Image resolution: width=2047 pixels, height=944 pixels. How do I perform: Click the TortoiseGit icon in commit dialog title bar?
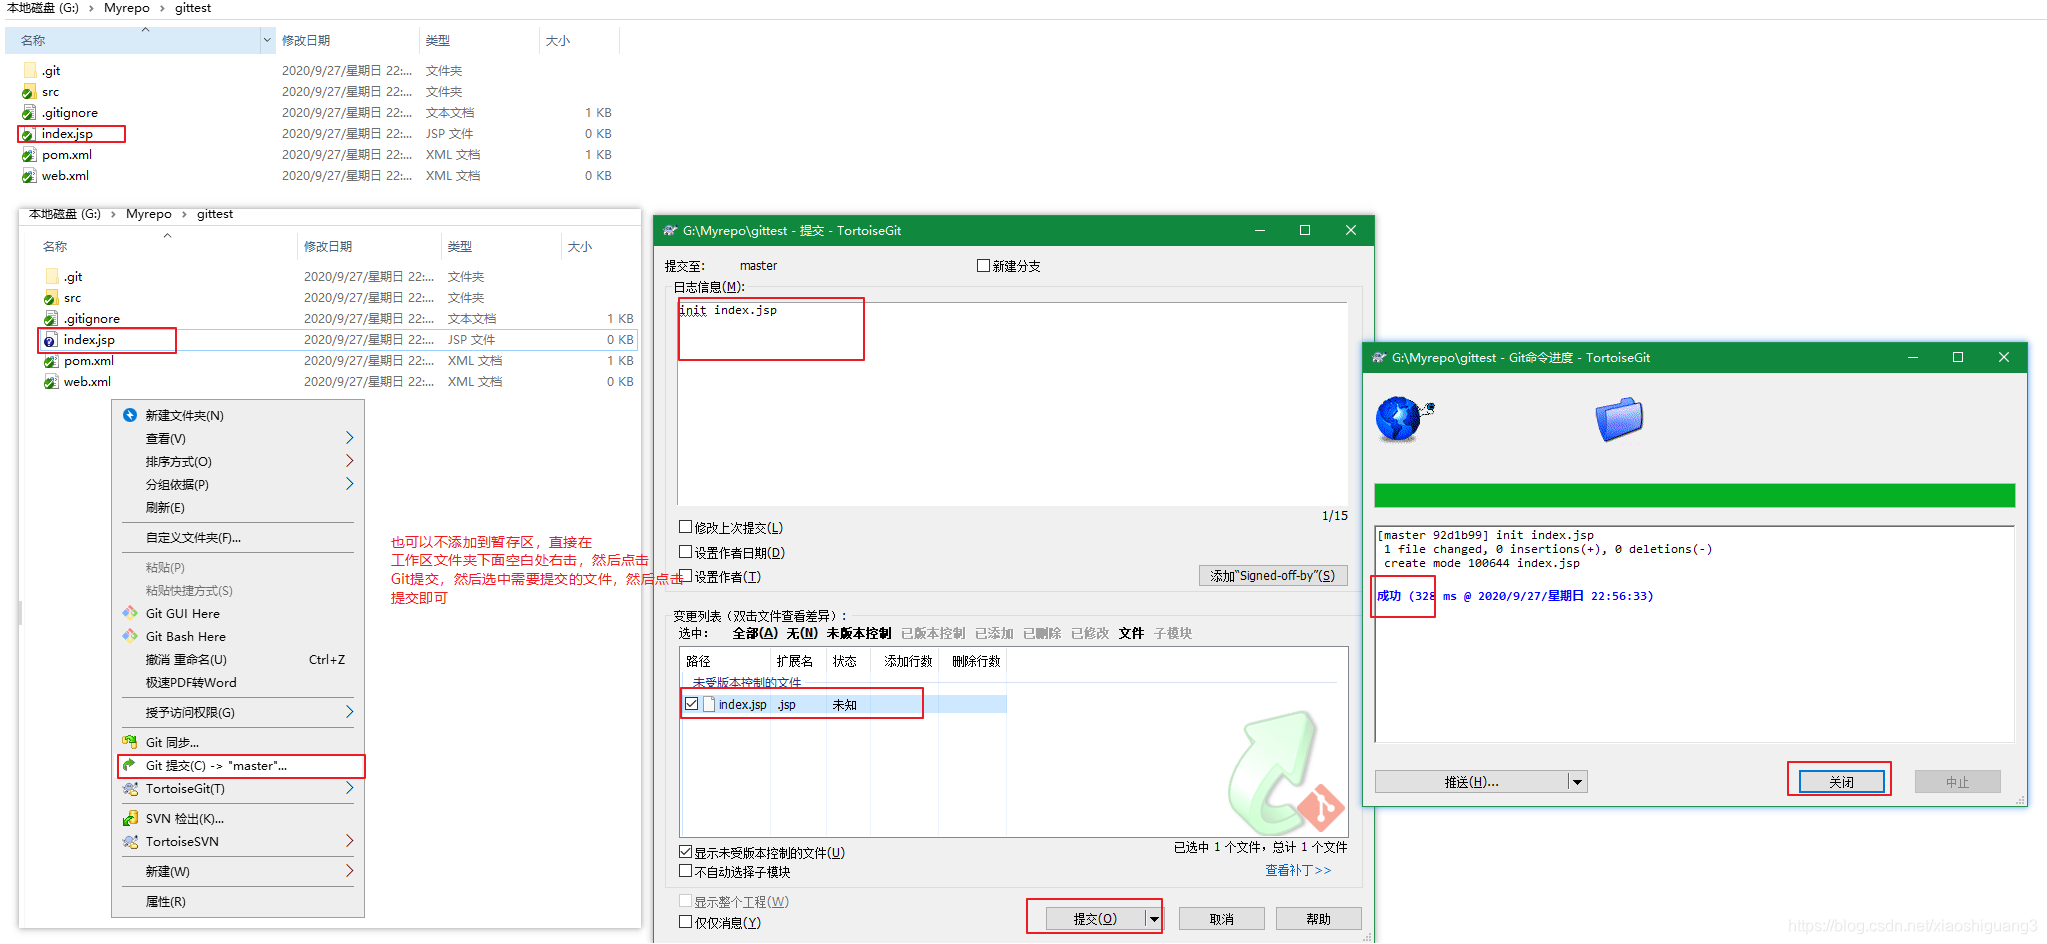(x=670, y=230)
